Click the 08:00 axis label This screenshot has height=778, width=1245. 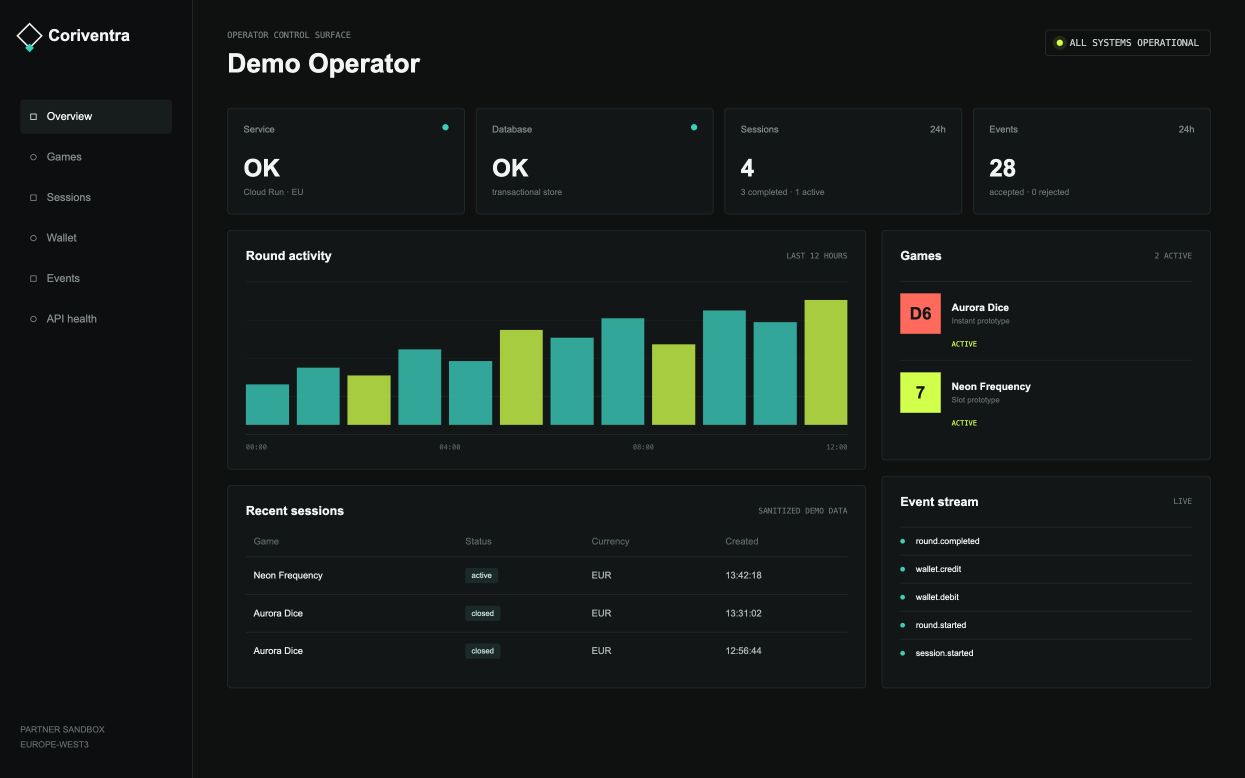pos(643,447)
